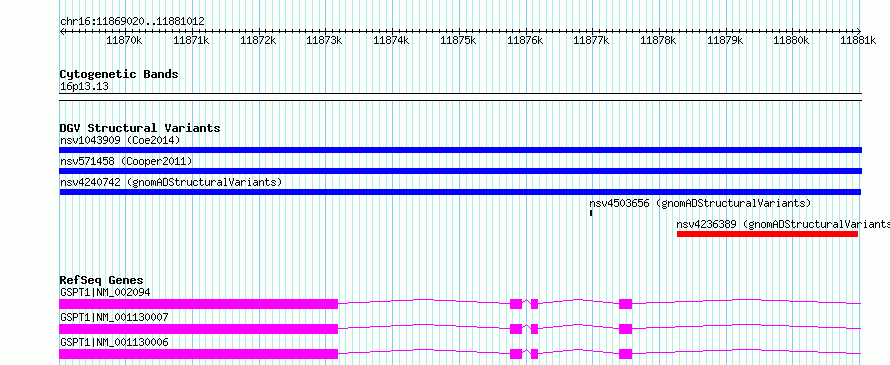Click the 11872k ruler label

coord(258,40)
